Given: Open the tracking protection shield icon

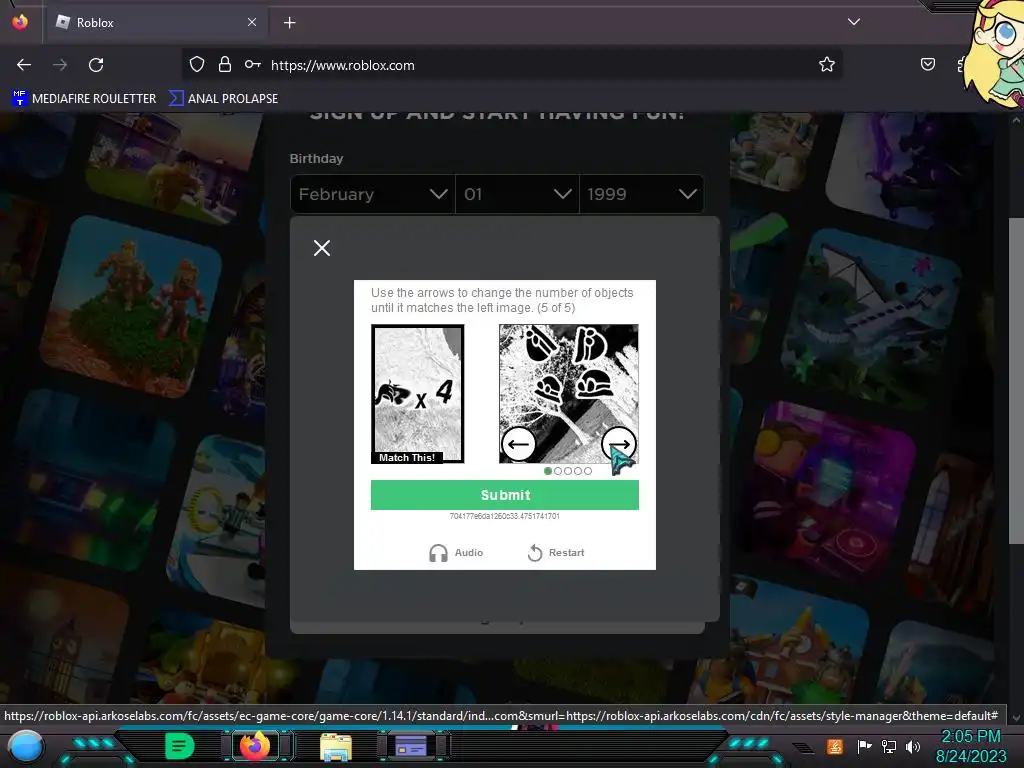Looking at the screenshot, I should (197, 64).
